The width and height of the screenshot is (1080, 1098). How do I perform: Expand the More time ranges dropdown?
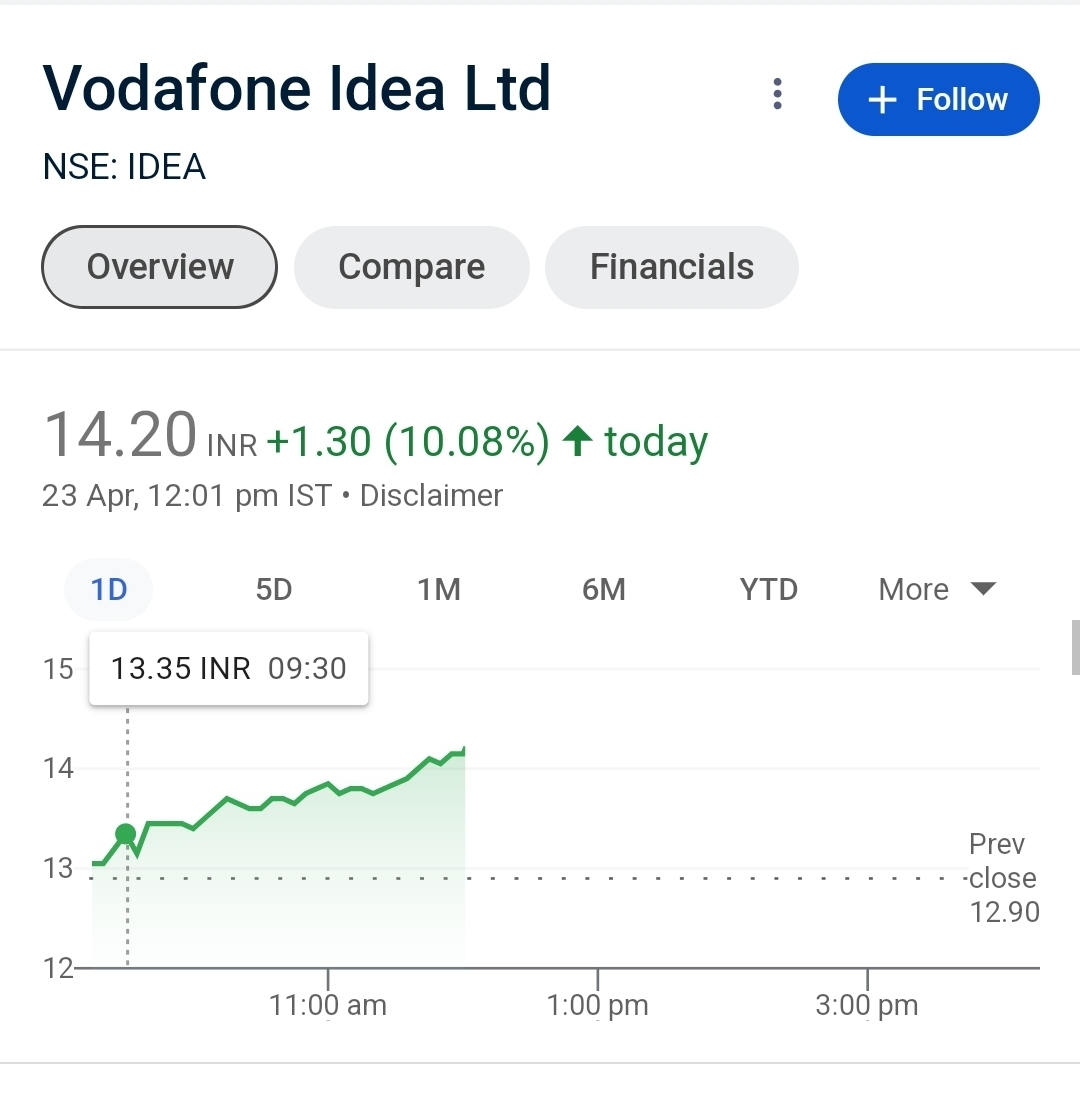pyautogui.click(x=936, y=590)
